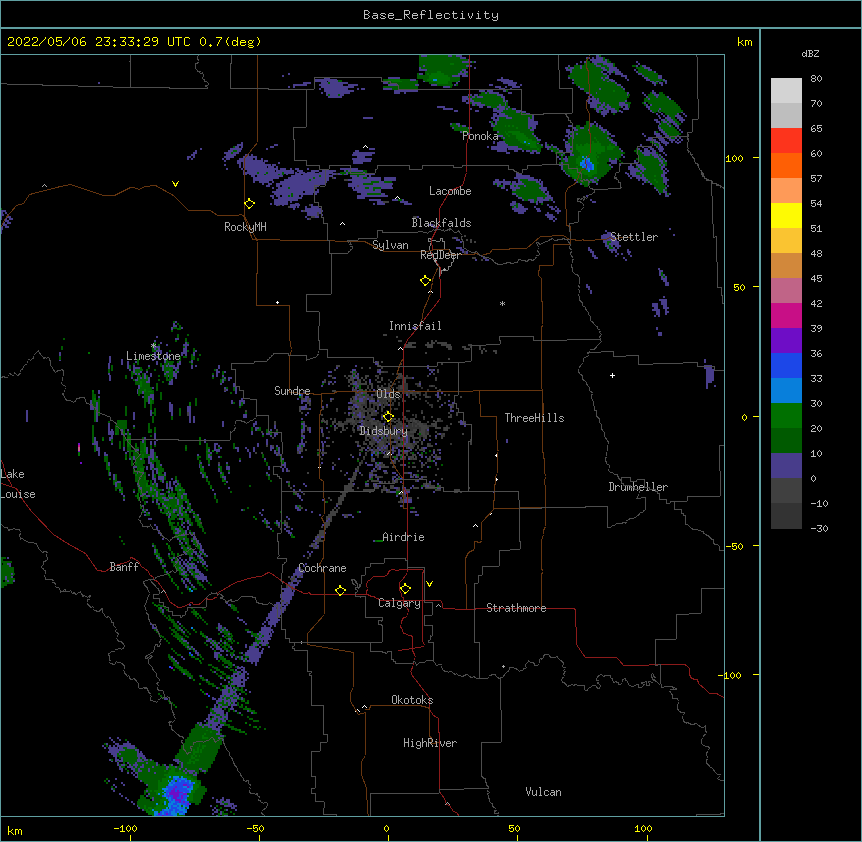862x842 pixels.
Task: Click the yellow diamond marker between Olds and Didsbury
Action: (388, 416)
